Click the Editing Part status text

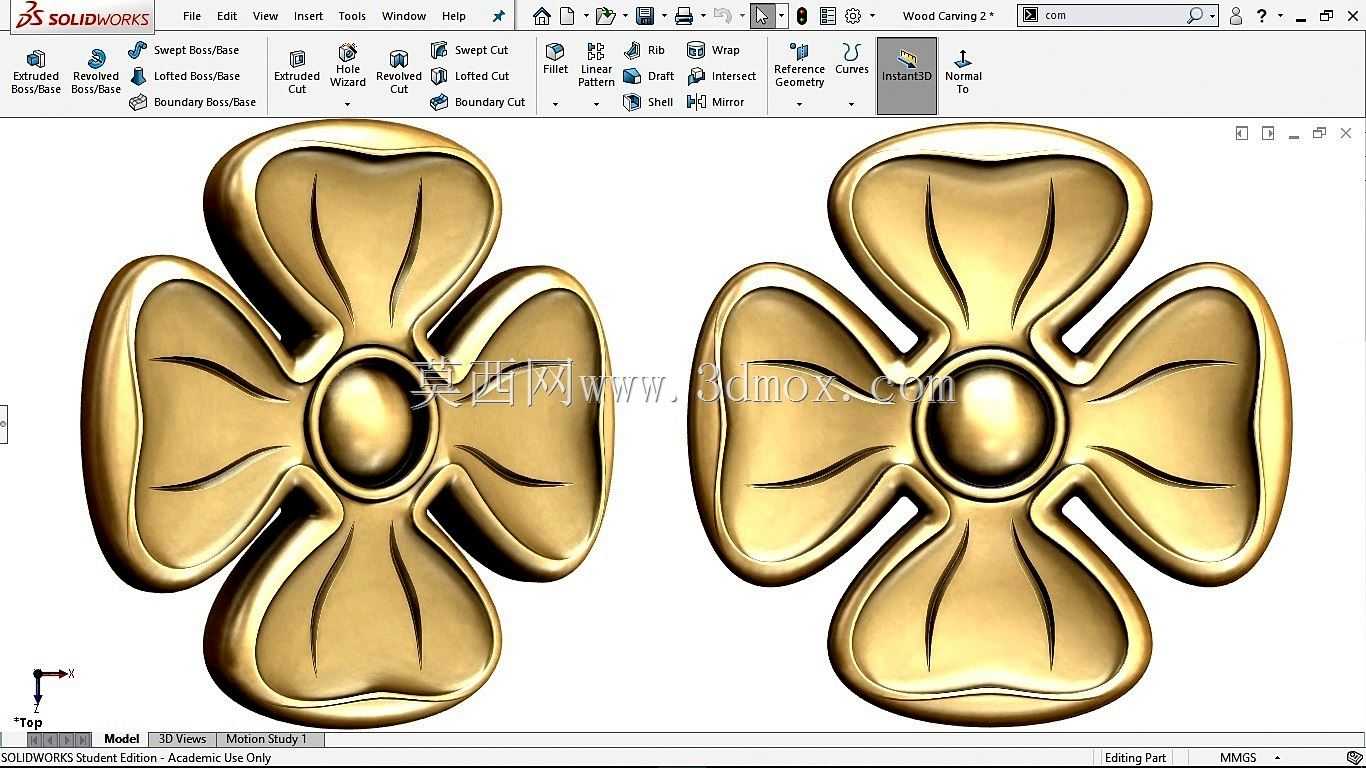(1135, 758)
